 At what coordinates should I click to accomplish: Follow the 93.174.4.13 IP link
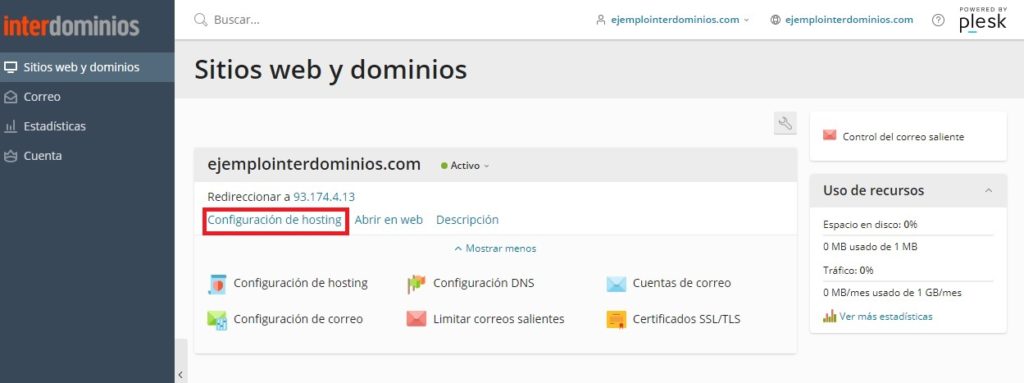pyautogui.click(x=324, y=197)
